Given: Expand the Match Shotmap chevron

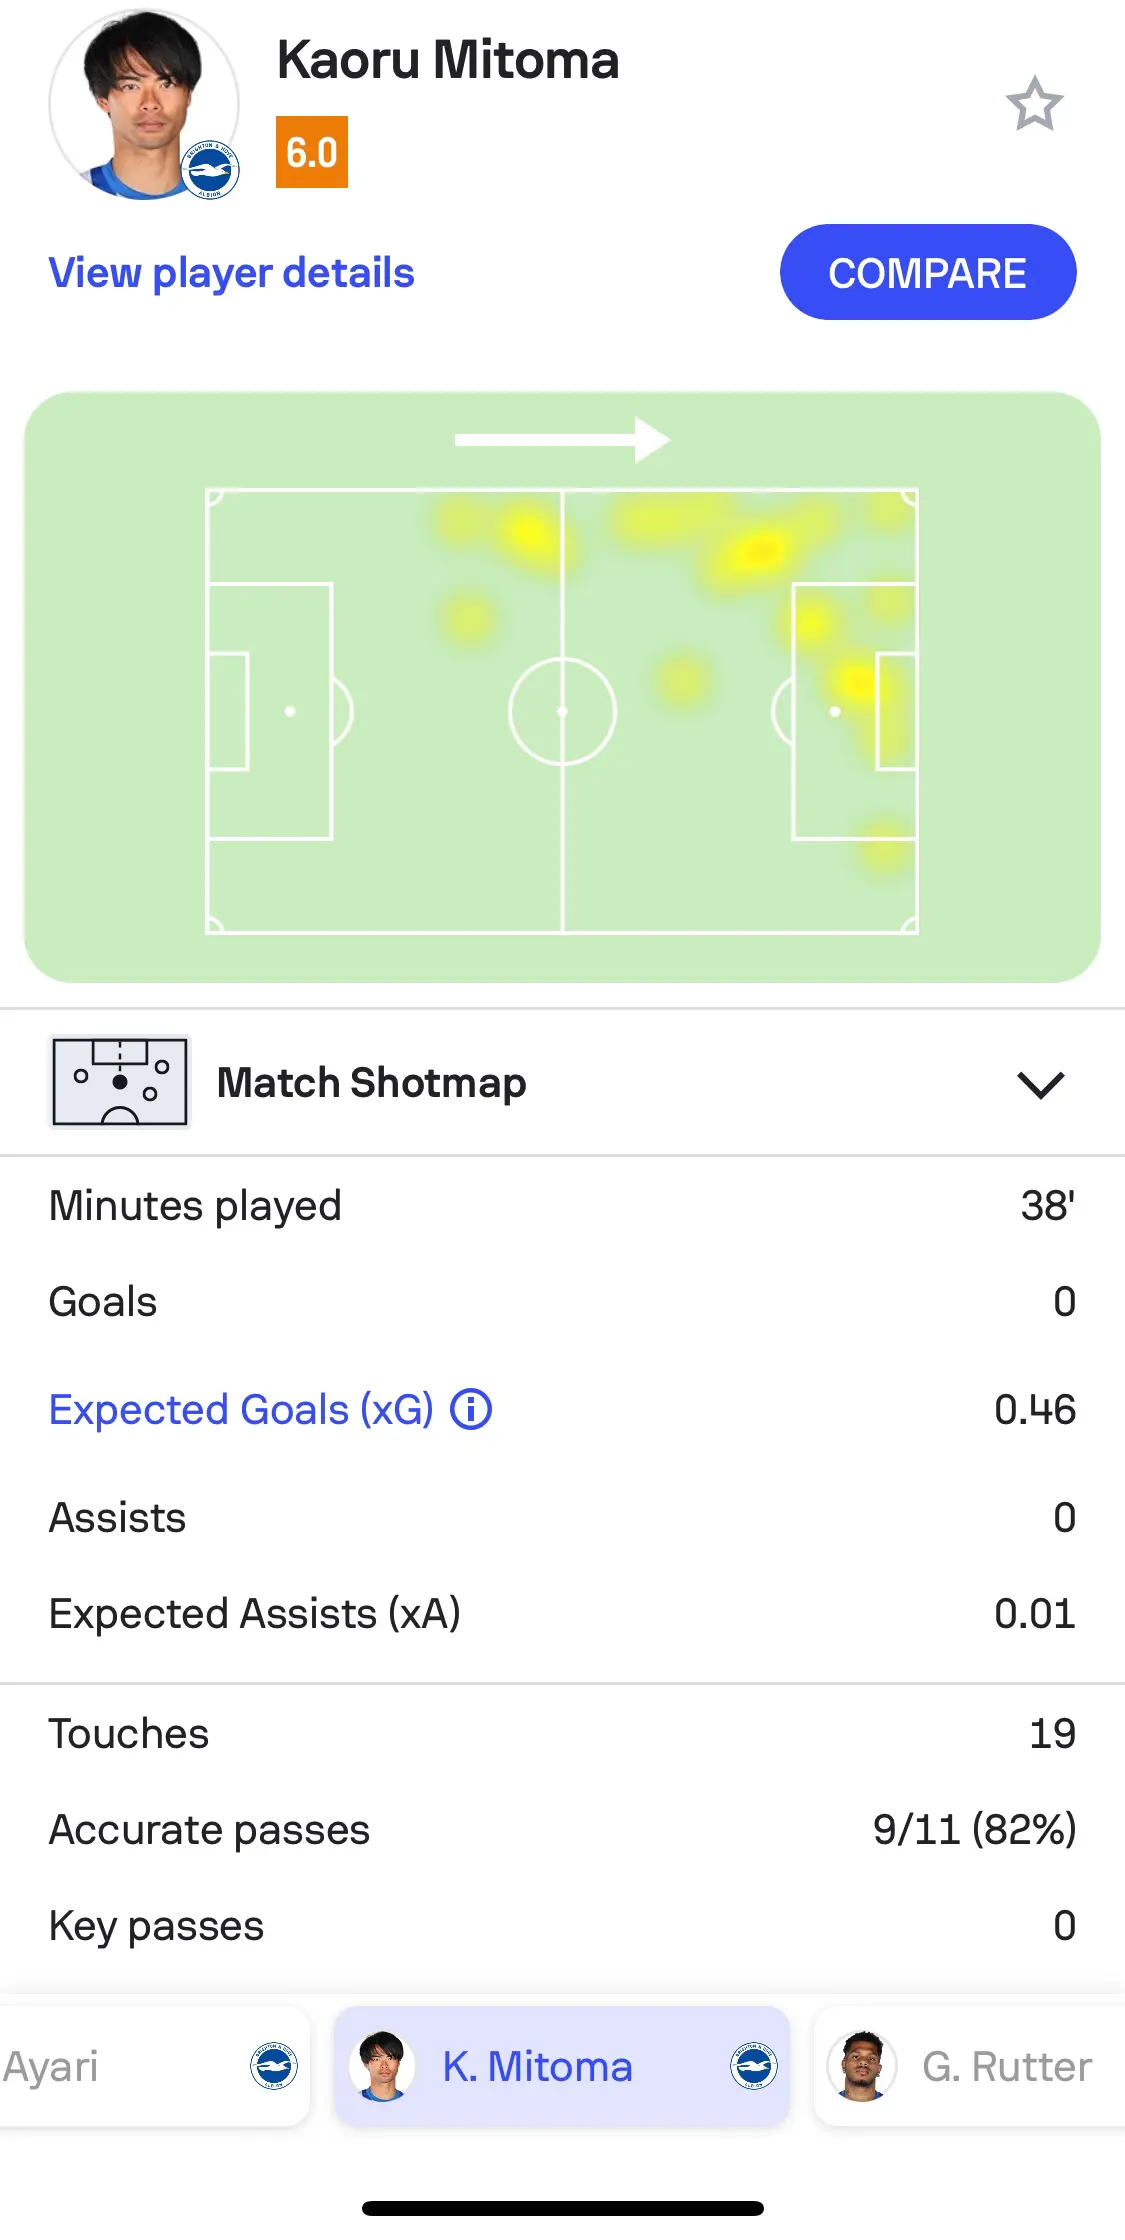Looking at the screenshot, I should click(x=1040, y=1083).
